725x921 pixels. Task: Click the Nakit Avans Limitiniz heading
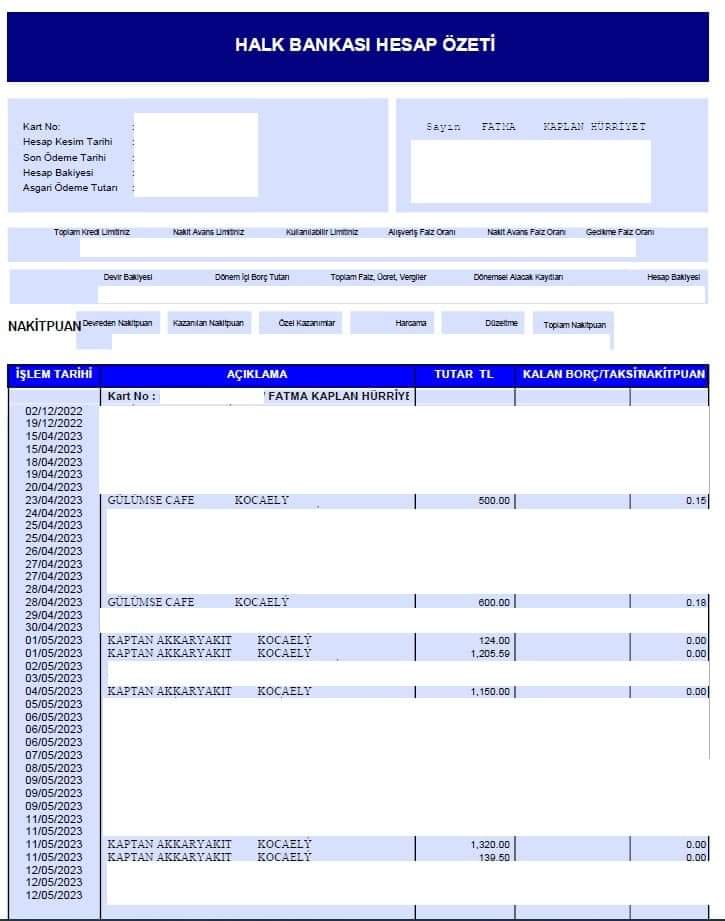coord(209,232)
